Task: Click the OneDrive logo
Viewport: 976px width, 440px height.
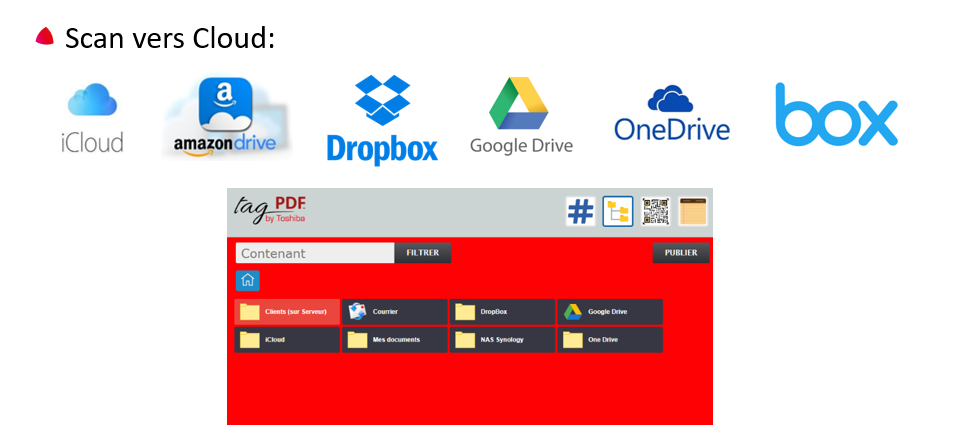Action: point(672,113)
